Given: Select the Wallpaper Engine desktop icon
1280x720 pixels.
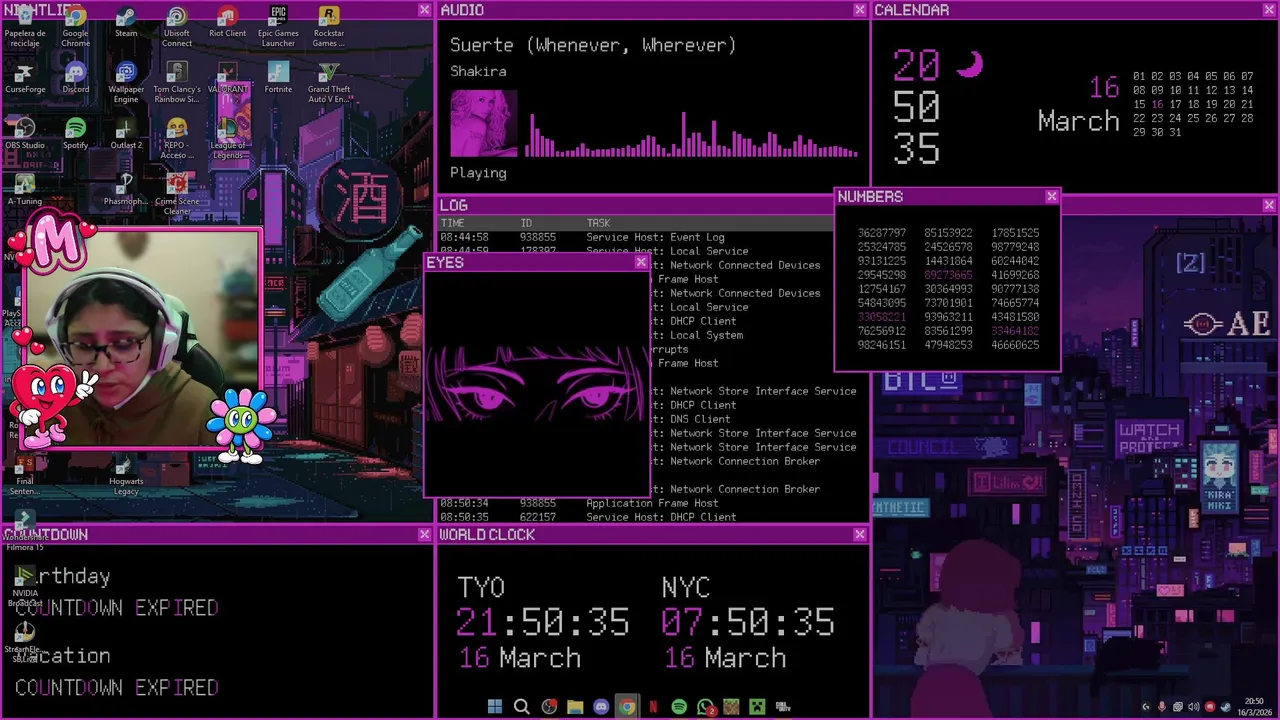Looking at the screenshot, I should [x=126, y=83].
